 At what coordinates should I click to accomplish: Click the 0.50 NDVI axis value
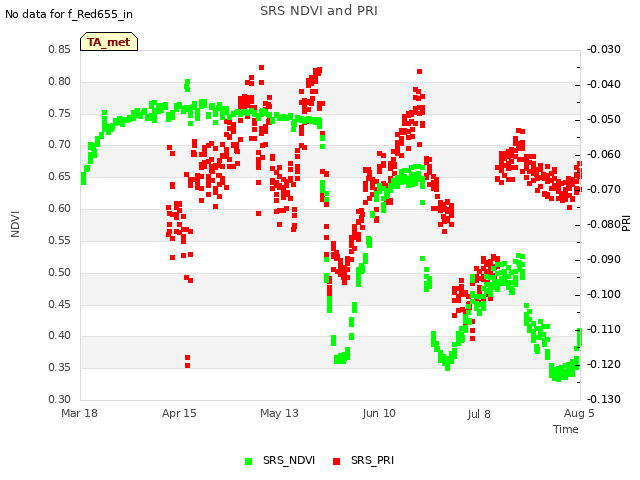point(60,272)
